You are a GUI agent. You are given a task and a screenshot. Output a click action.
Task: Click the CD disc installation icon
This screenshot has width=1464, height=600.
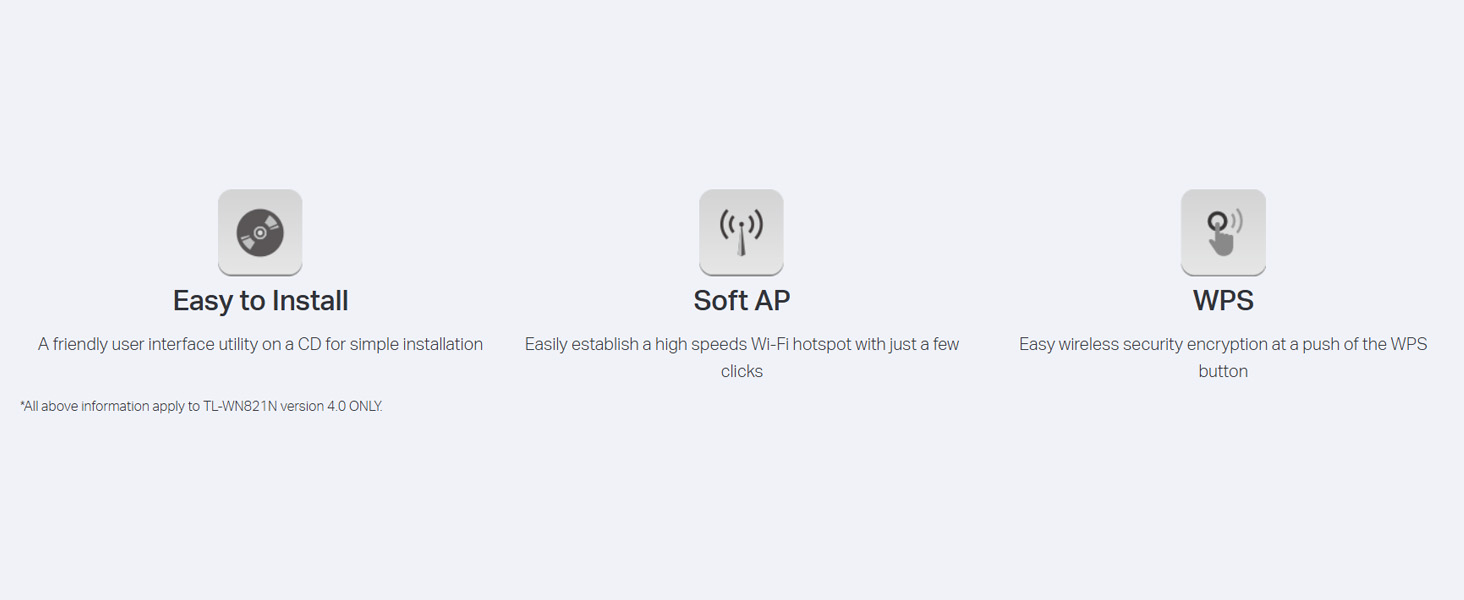(x=260, y=232)
